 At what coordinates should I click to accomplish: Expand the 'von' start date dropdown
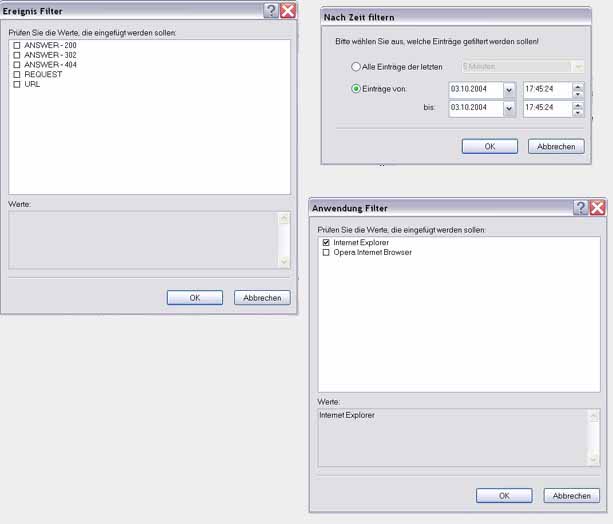(x=509, y=89)
